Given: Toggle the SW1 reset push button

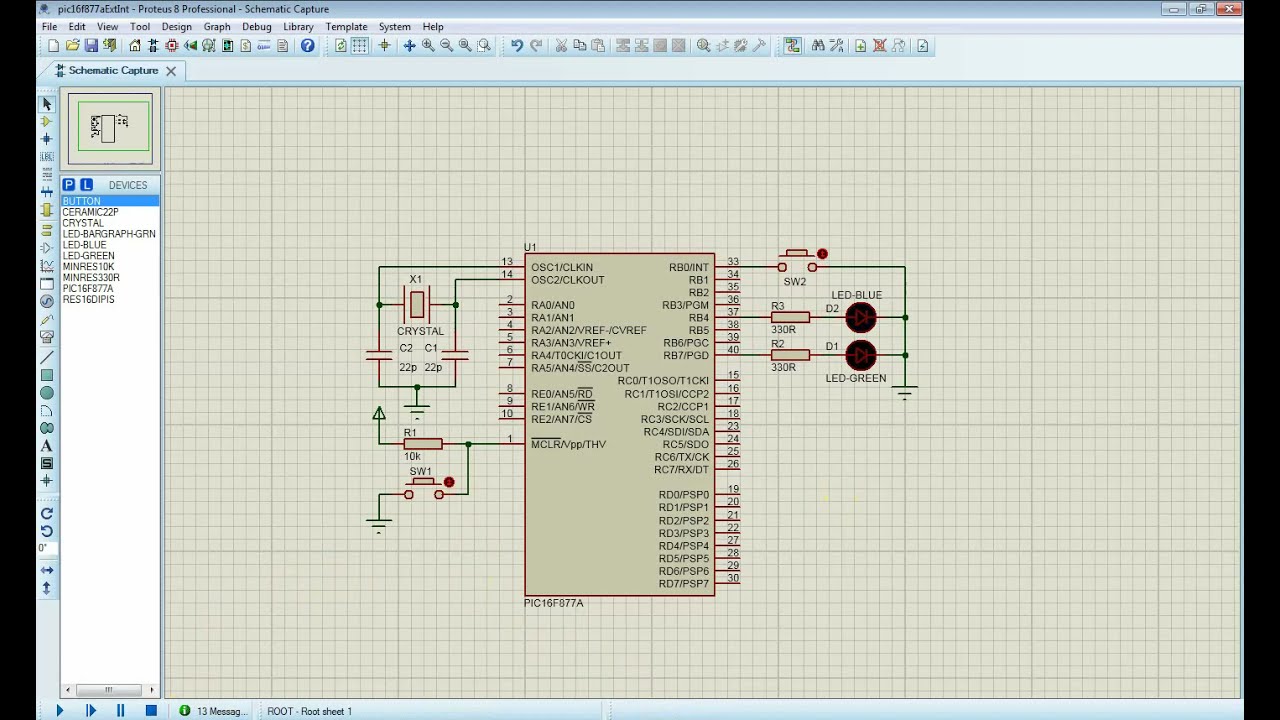Looking at the screenshot, I should pyautogui.click(x=425, y=488).
